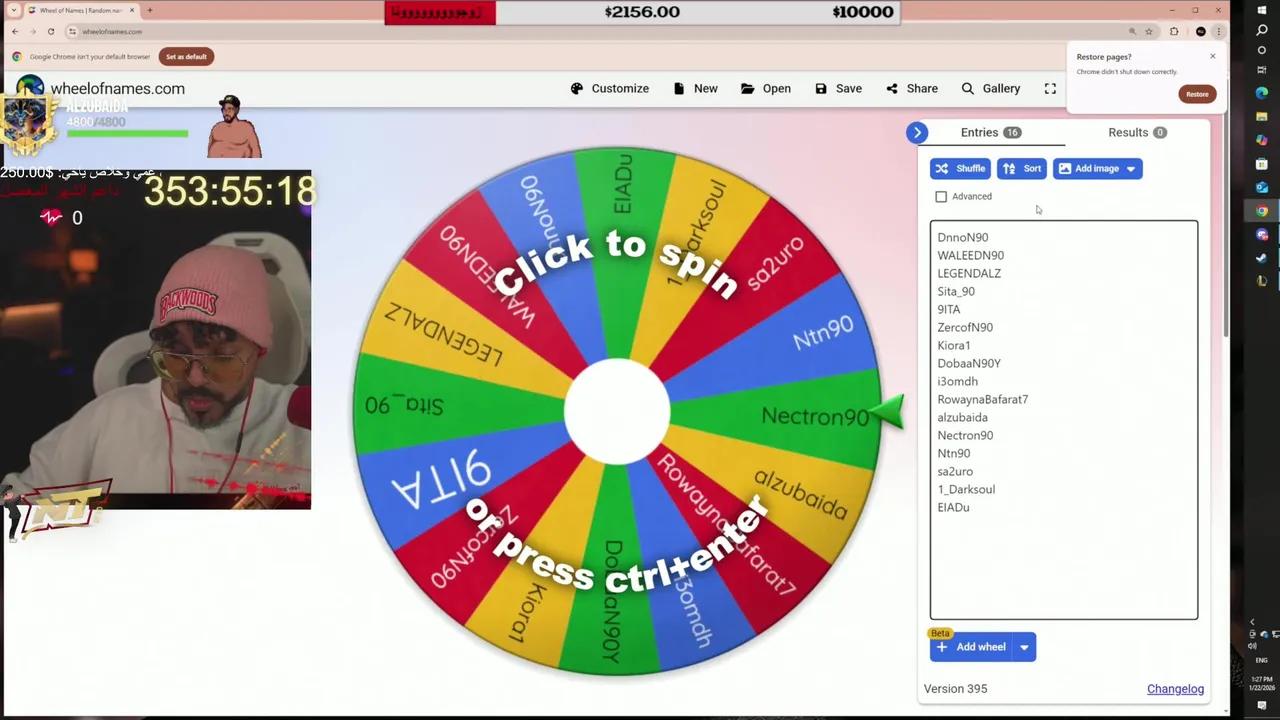Click the blue 9ITA wheel slice
The image size is (1280, 720).
click(x=440, y=480)
